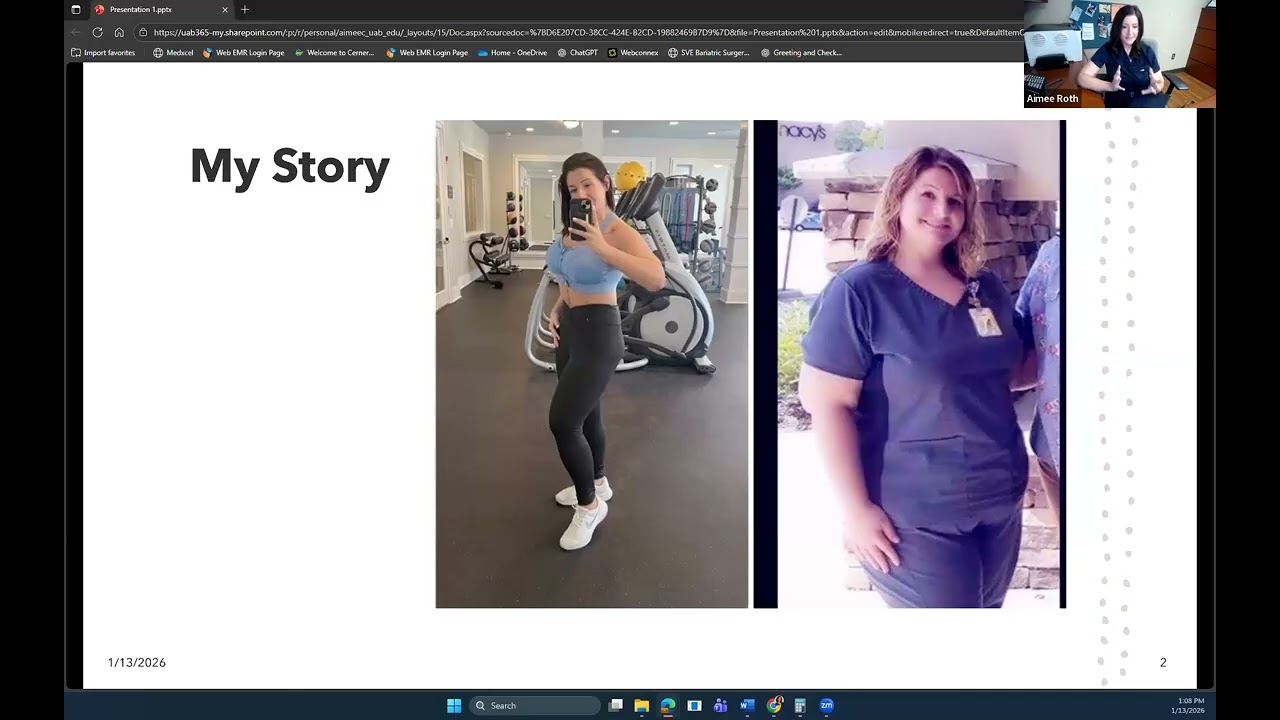Open Google Chrome from the taskbar
The height and width of the screenshot is (720, 1280).
774,705
